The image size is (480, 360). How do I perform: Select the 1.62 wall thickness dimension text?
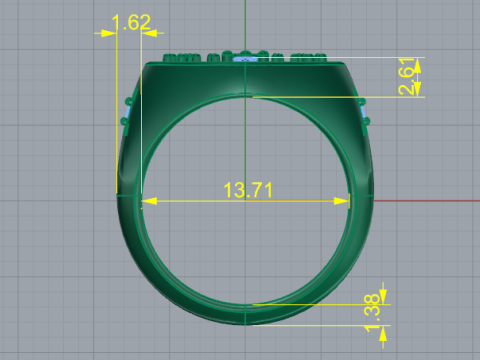[x=131, y=22]
